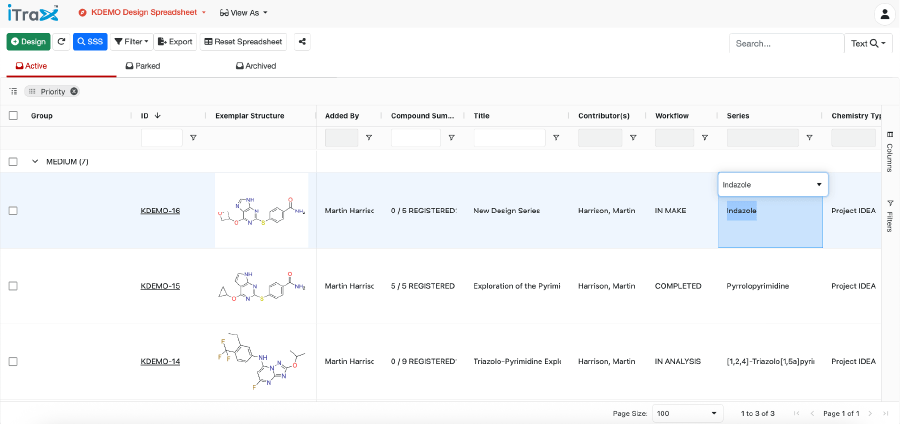The width and height of the screenshot is (900, 424).
Task: Click the Group column header
Action: tap(42, 116)
